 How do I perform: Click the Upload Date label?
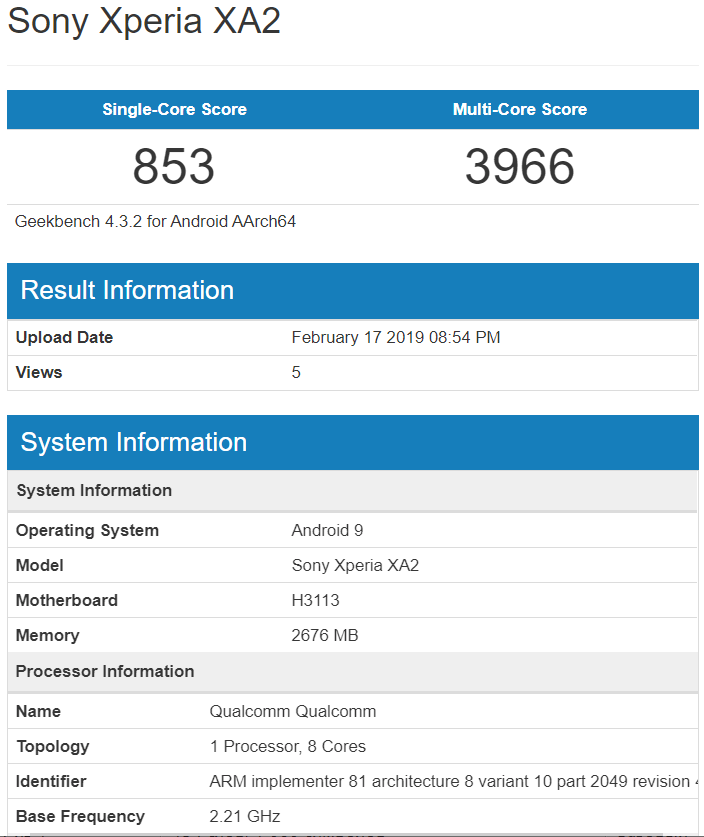click(x=65, y=337)
